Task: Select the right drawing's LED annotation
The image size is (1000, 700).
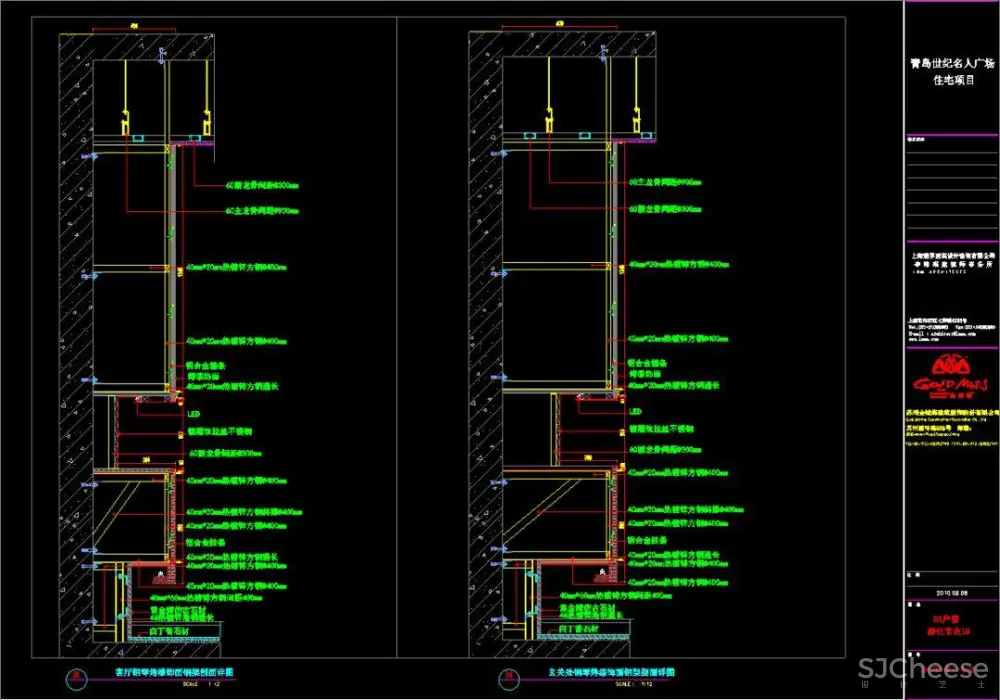Action: click(x=634, y=411)
